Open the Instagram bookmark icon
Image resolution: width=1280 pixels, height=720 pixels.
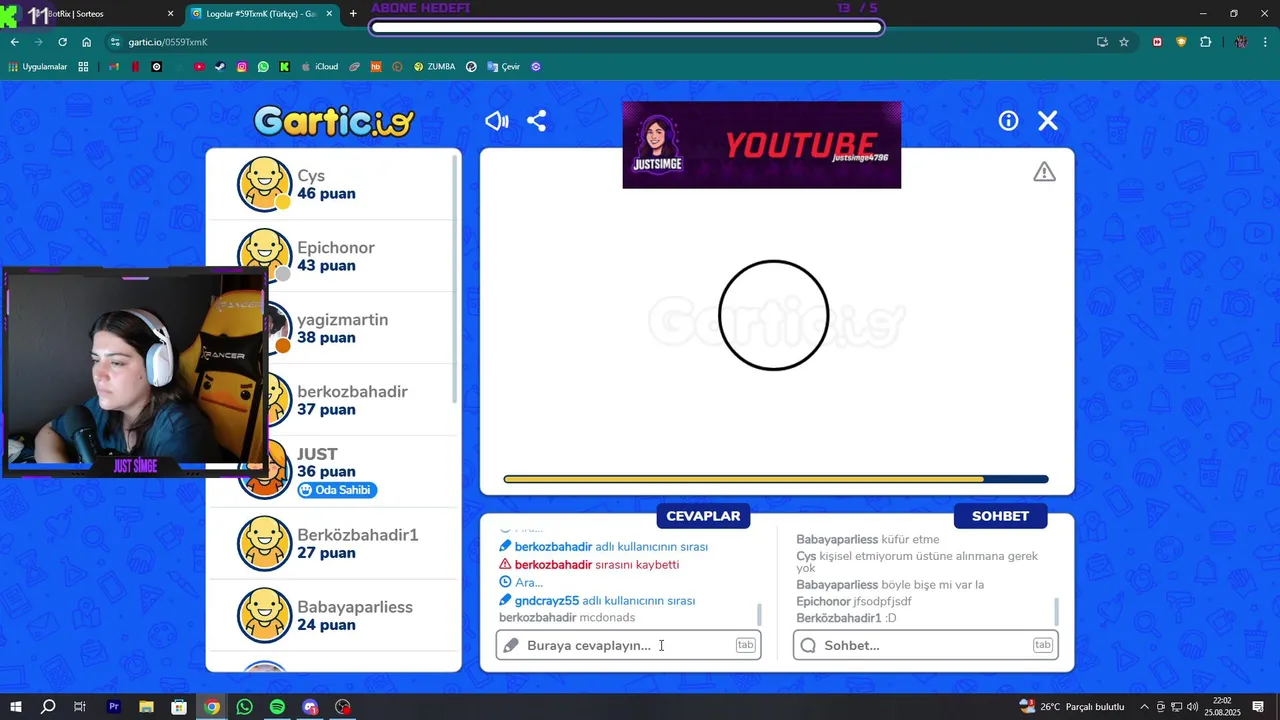[242, 67]
